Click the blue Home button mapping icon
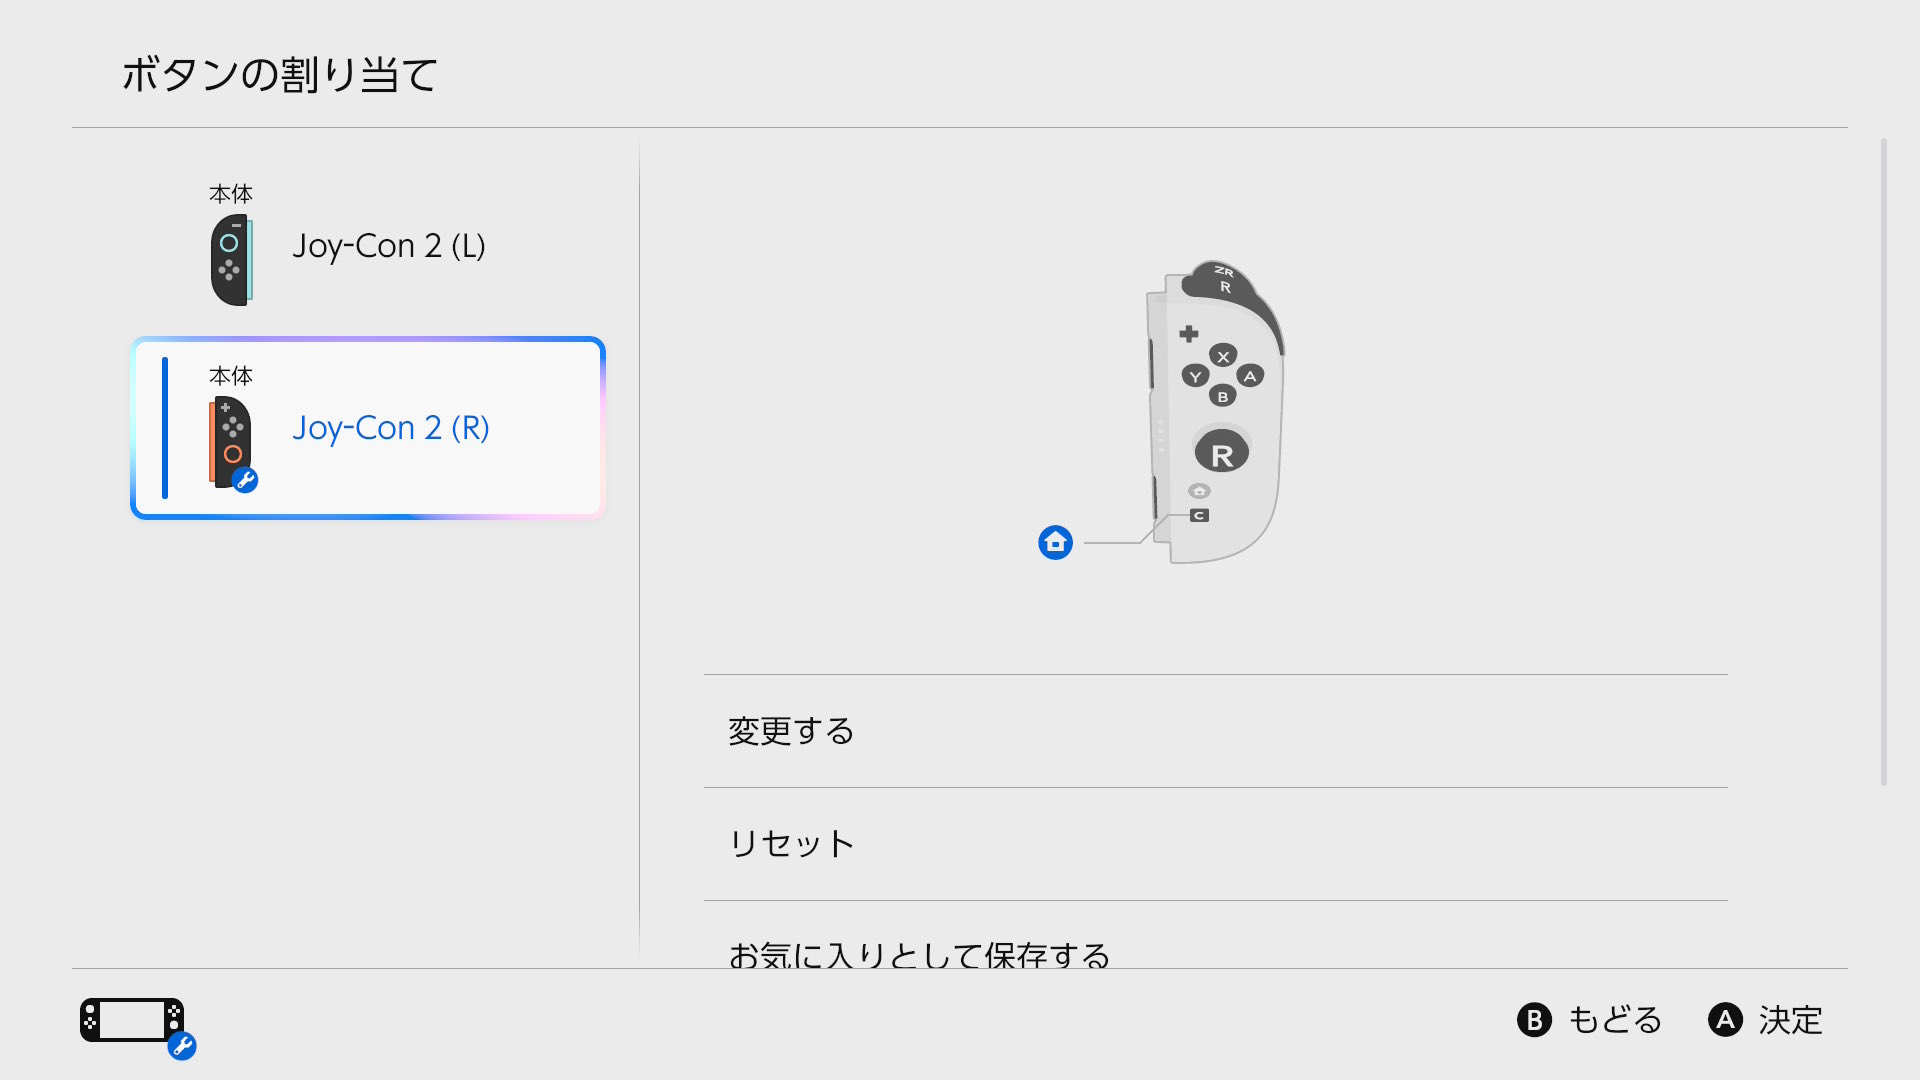Viewport: 1920px width, 1080px height. 1055,542
